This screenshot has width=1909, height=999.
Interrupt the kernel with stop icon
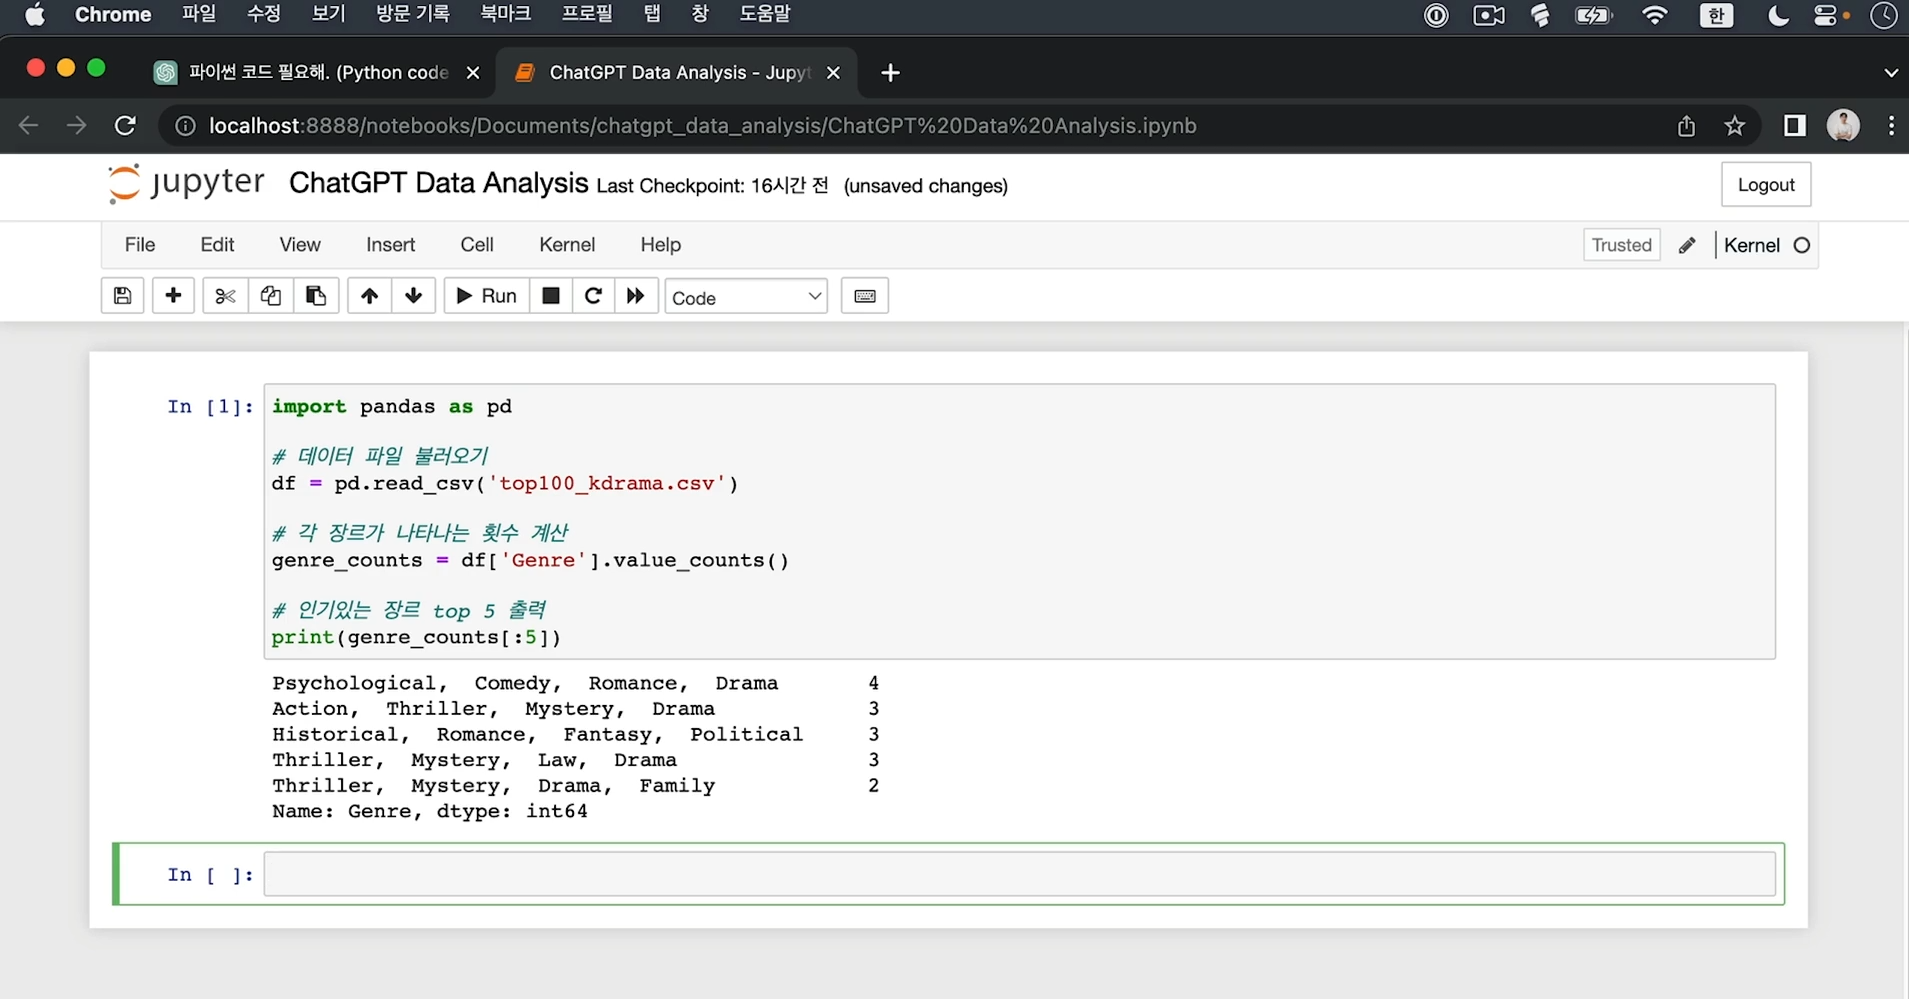(551, 296)
